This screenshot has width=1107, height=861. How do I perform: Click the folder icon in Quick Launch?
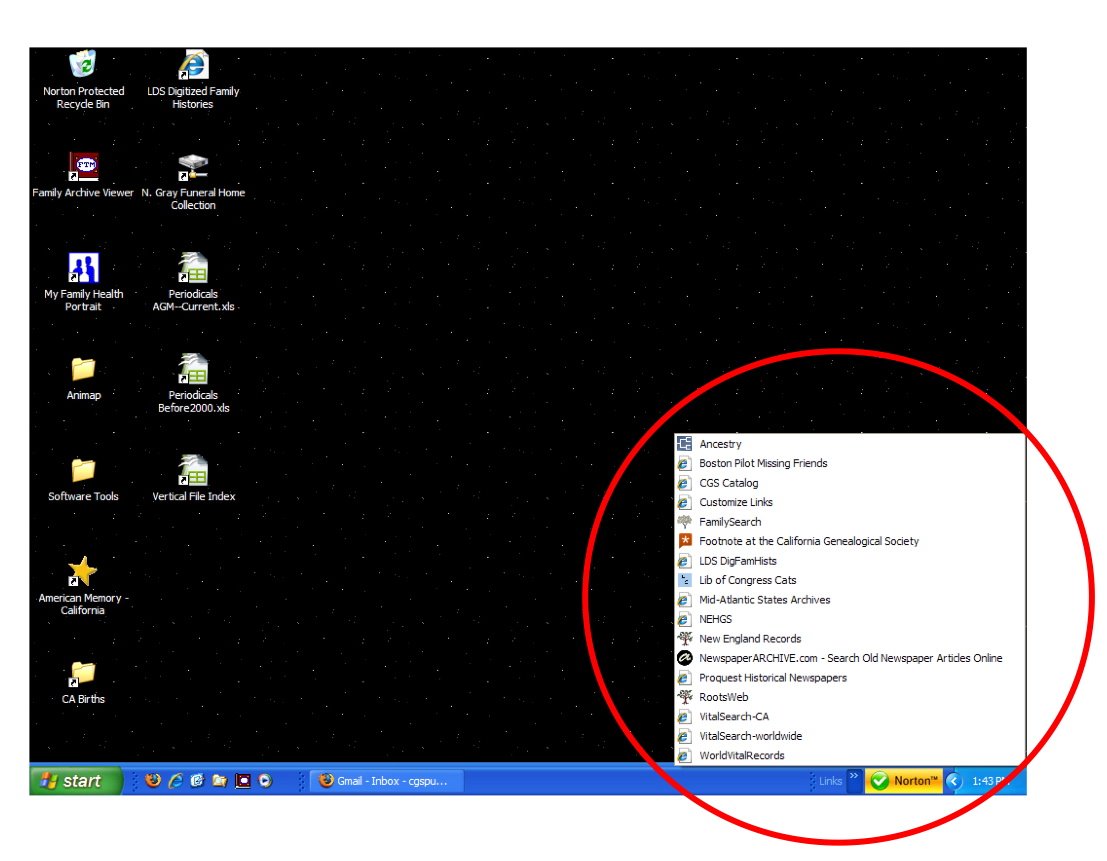tap(220, 781)
